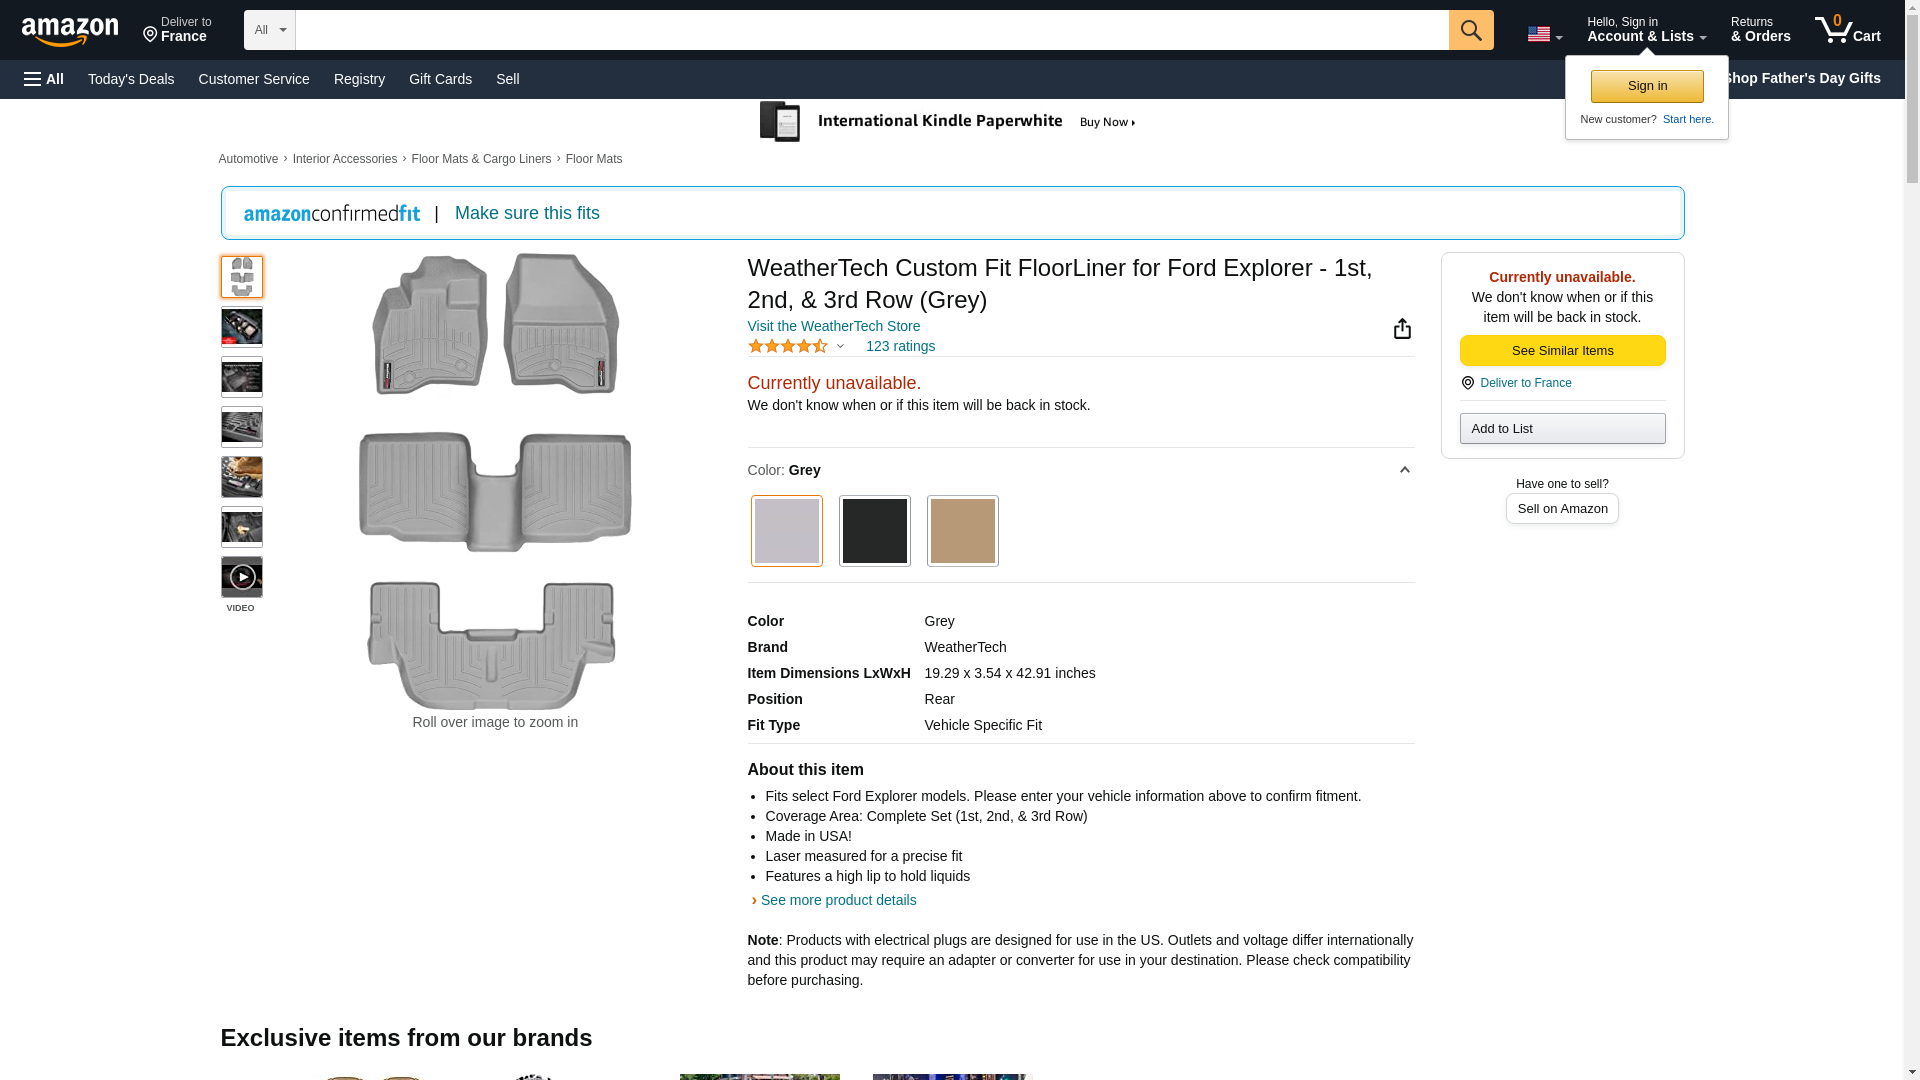Open Today's Deals menu item

(x=131, y=79)
